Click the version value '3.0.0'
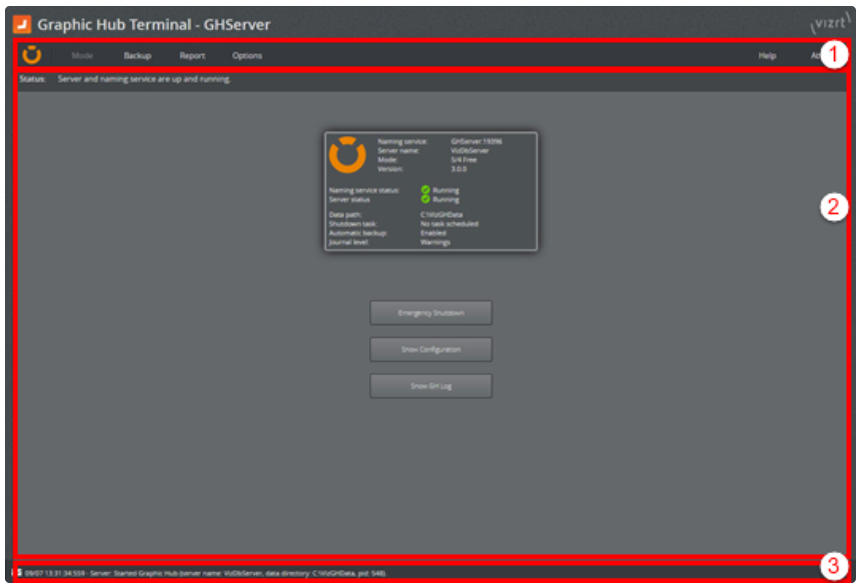This screenshot has height=588, width=862. coord(458,169)
